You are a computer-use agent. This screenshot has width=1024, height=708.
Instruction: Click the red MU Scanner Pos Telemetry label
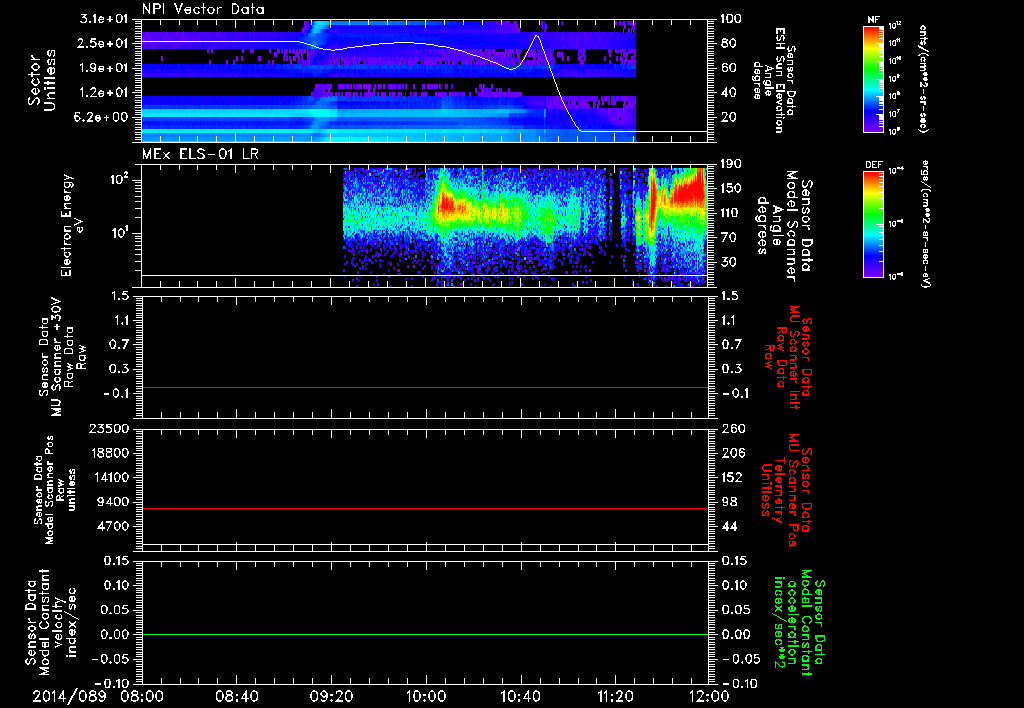[786, 490]
